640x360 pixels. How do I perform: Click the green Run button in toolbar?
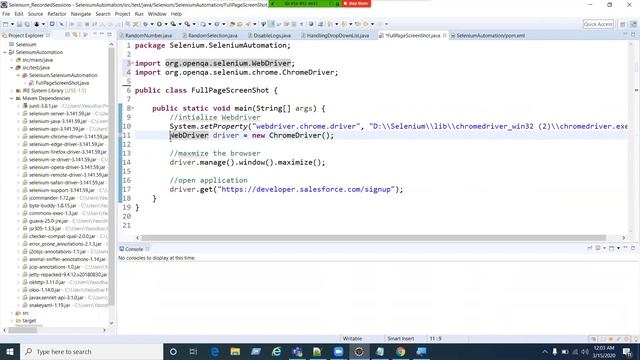click(x=159, y=24)
